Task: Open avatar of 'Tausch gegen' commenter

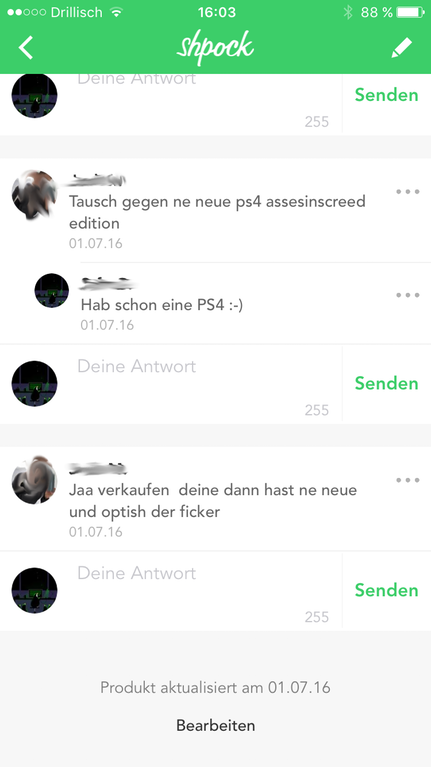Action: (x=34, y=194)
